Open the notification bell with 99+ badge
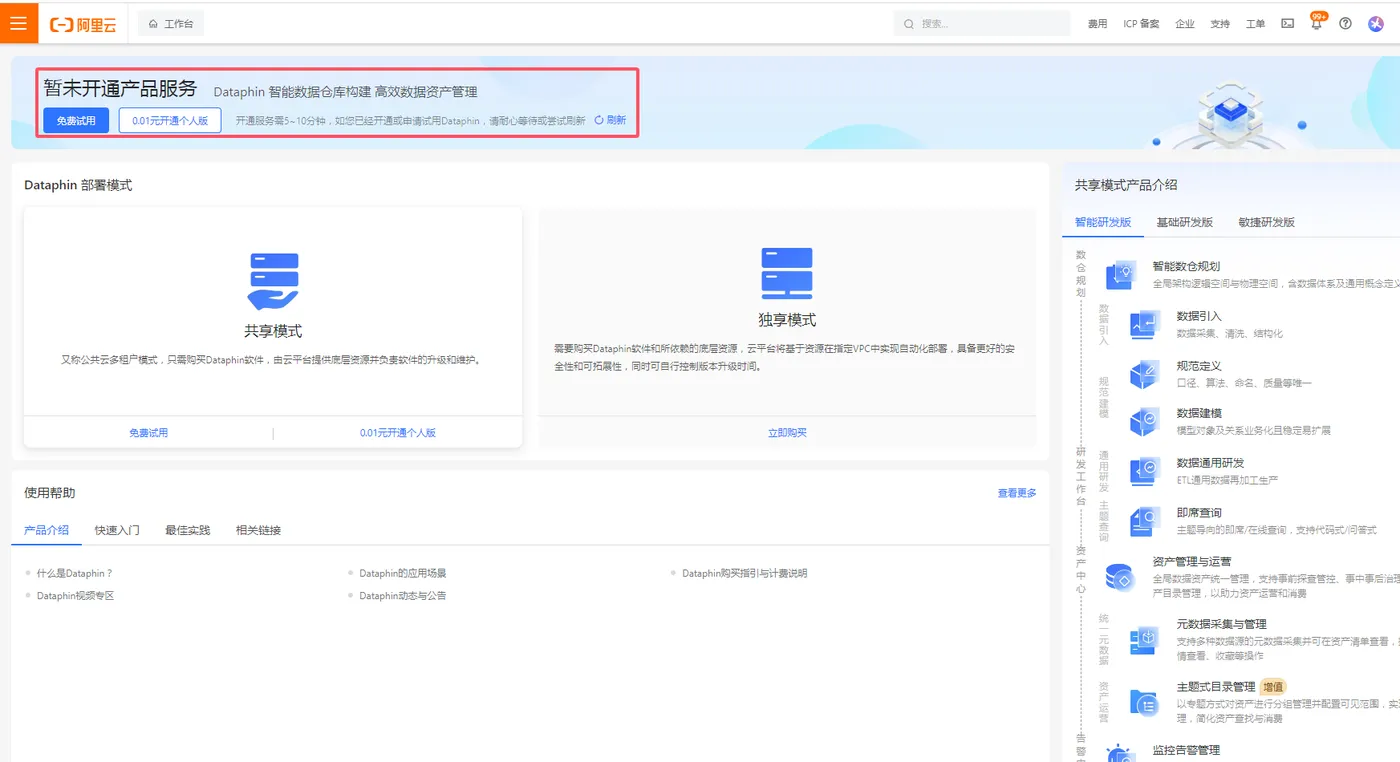1400x762 pixels. pyautogui.click(x=1316, y=22)
